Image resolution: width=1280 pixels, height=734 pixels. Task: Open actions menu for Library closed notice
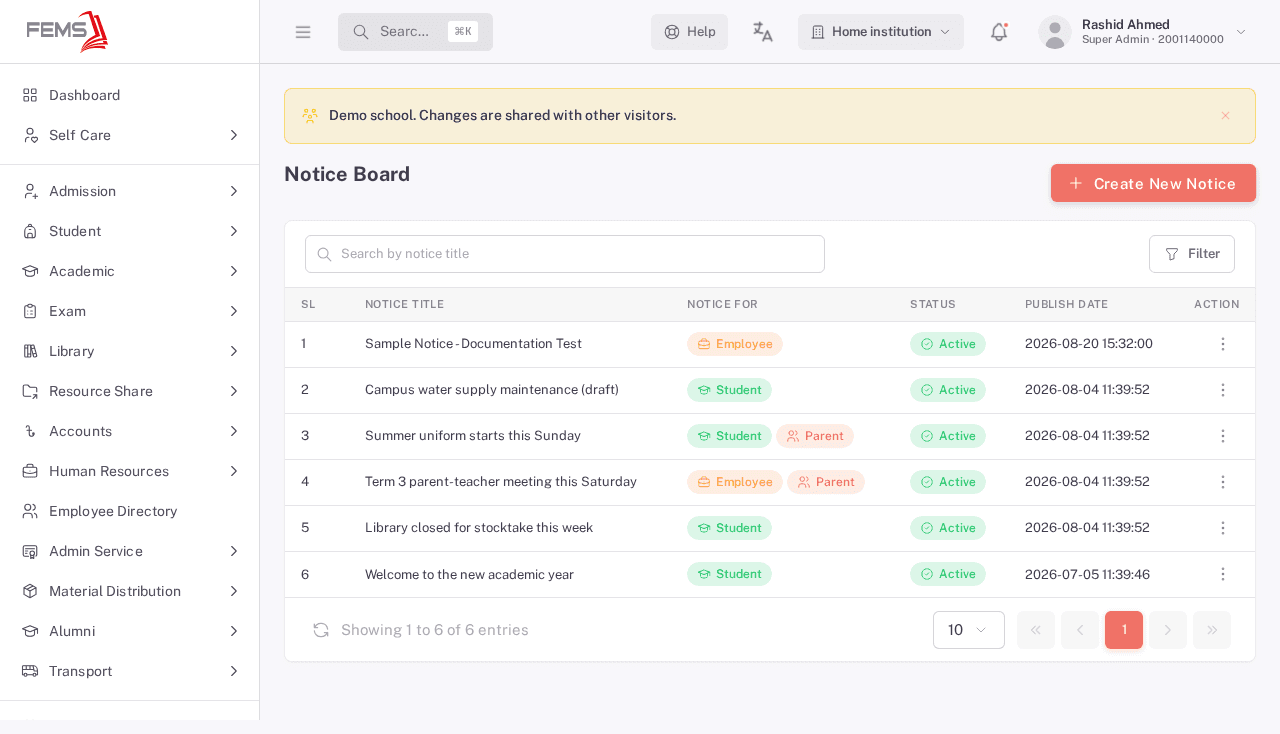(1222, 528)
